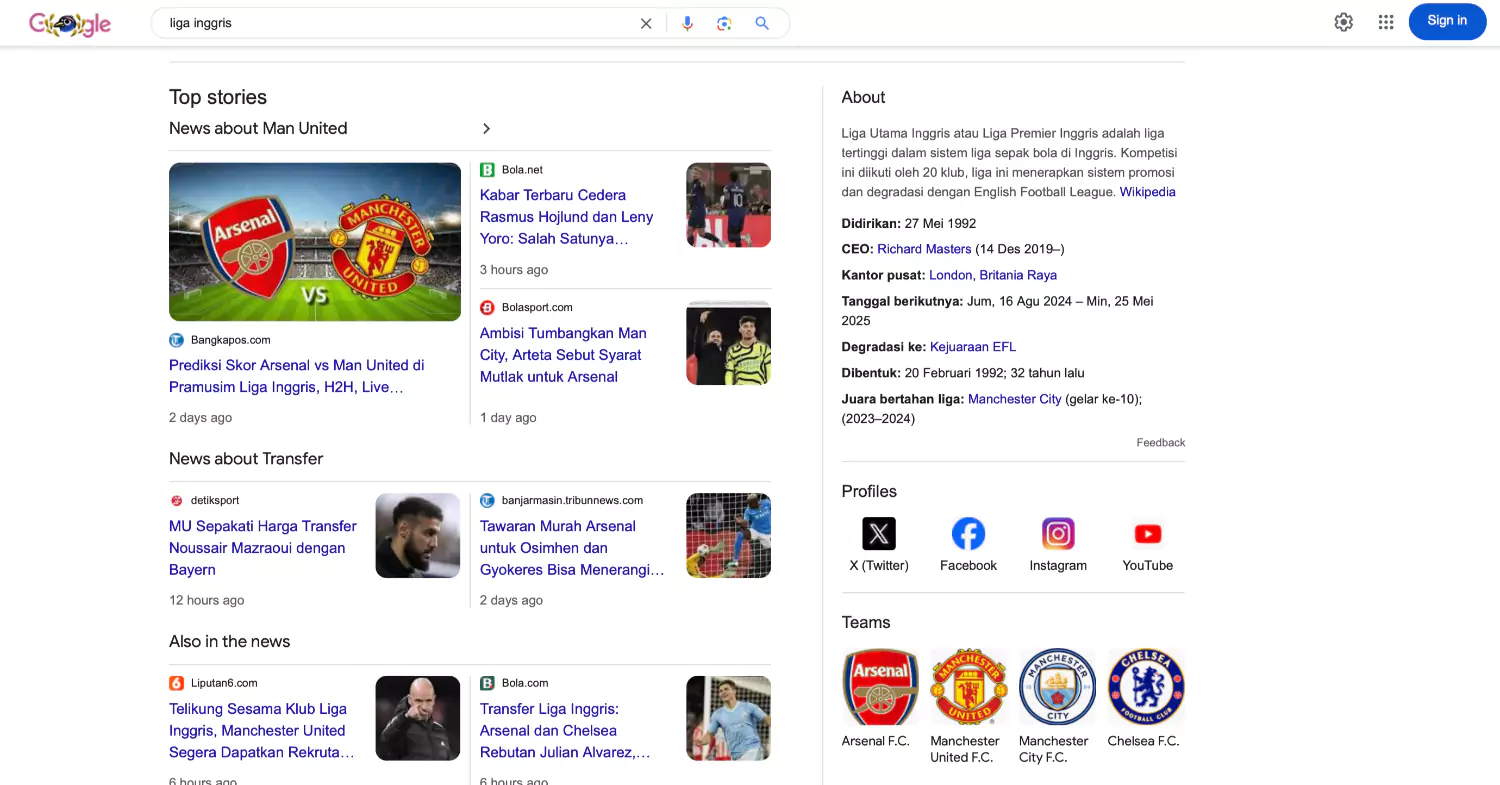Open the Google apps grid icon
This screenshot has height=785, width=1500.
coord(1386,22)
